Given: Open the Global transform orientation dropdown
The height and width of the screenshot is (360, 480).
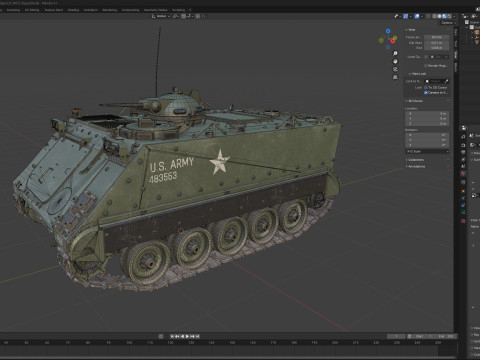Looking at the screenshot, I should point(161,16).
